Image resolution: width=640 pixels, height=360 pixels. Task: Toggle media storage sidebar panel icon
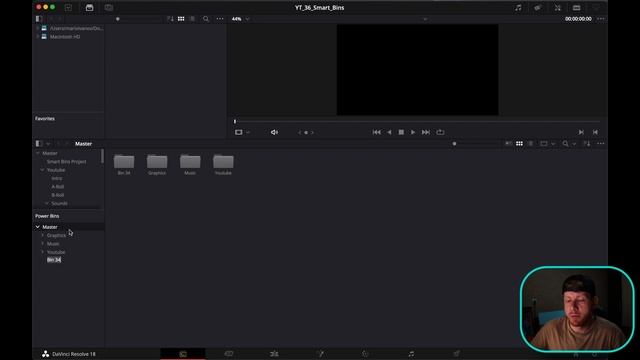(x=39, y=19)
